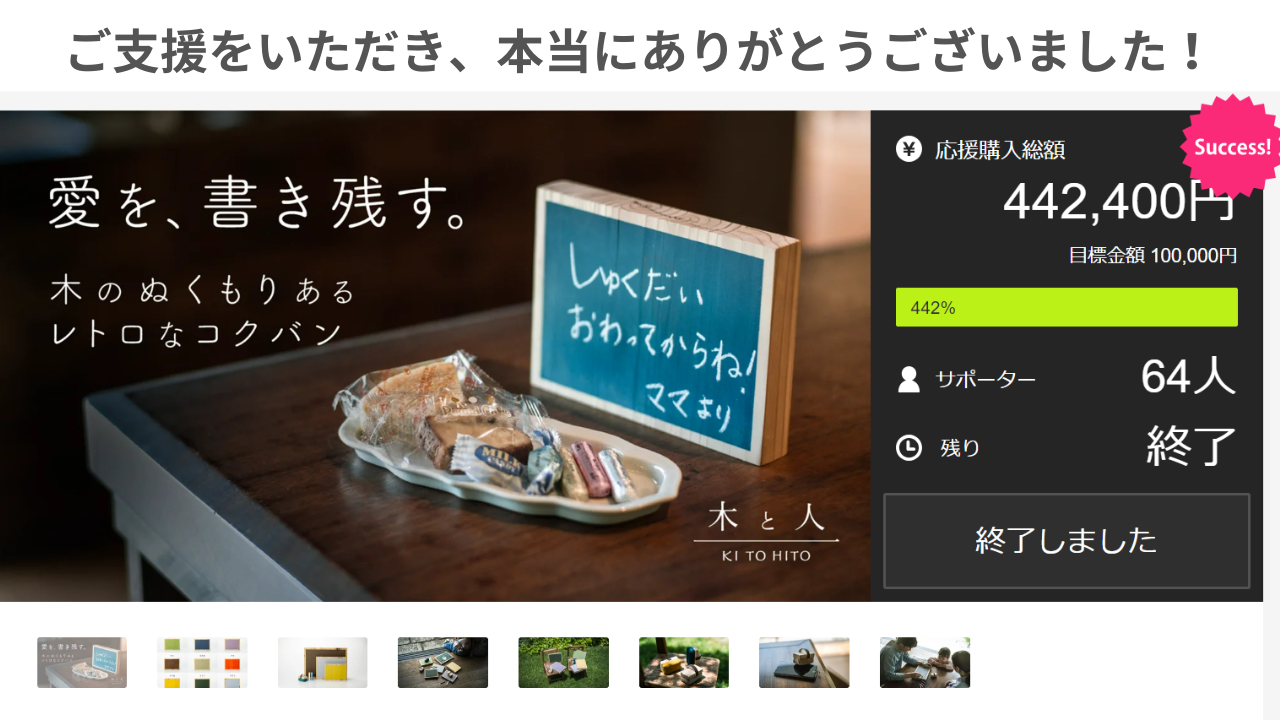Select the thumbnail with the object on a table corner
The width and height of the screenshot is (1280, 720).
[804, 662]
